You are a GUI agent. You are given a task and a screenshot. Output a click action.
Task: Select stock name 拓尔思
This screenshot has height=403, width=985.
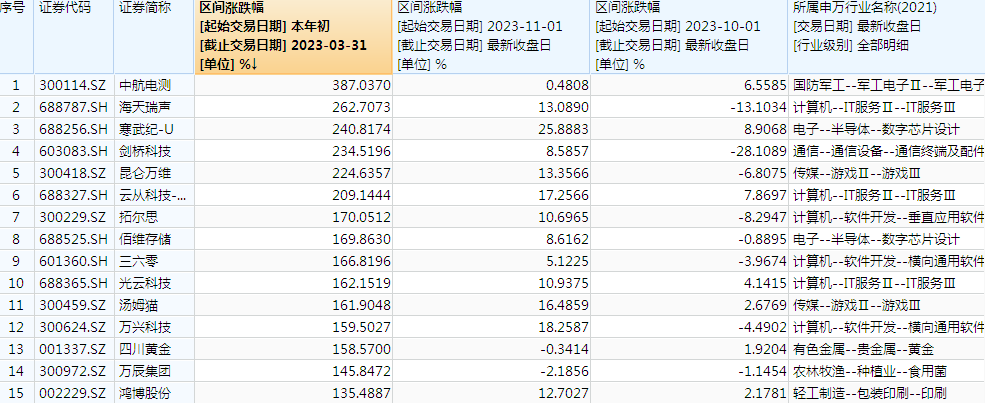[x=139, y=218]
